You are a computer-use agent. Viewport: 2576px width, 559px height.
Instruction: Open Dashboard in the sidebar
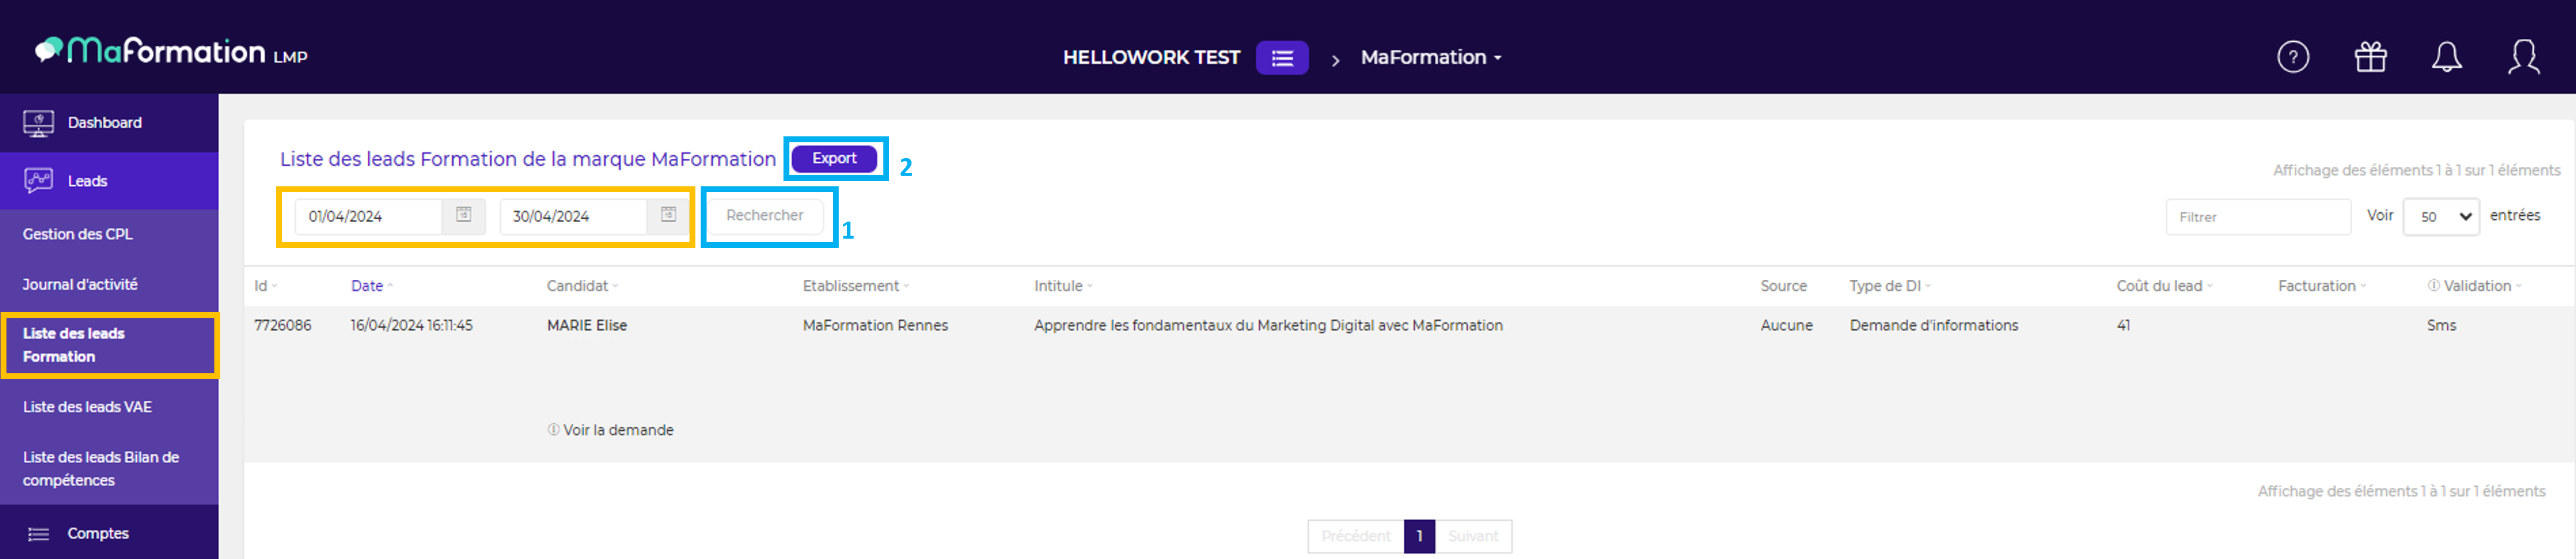[x=104, y=123]
